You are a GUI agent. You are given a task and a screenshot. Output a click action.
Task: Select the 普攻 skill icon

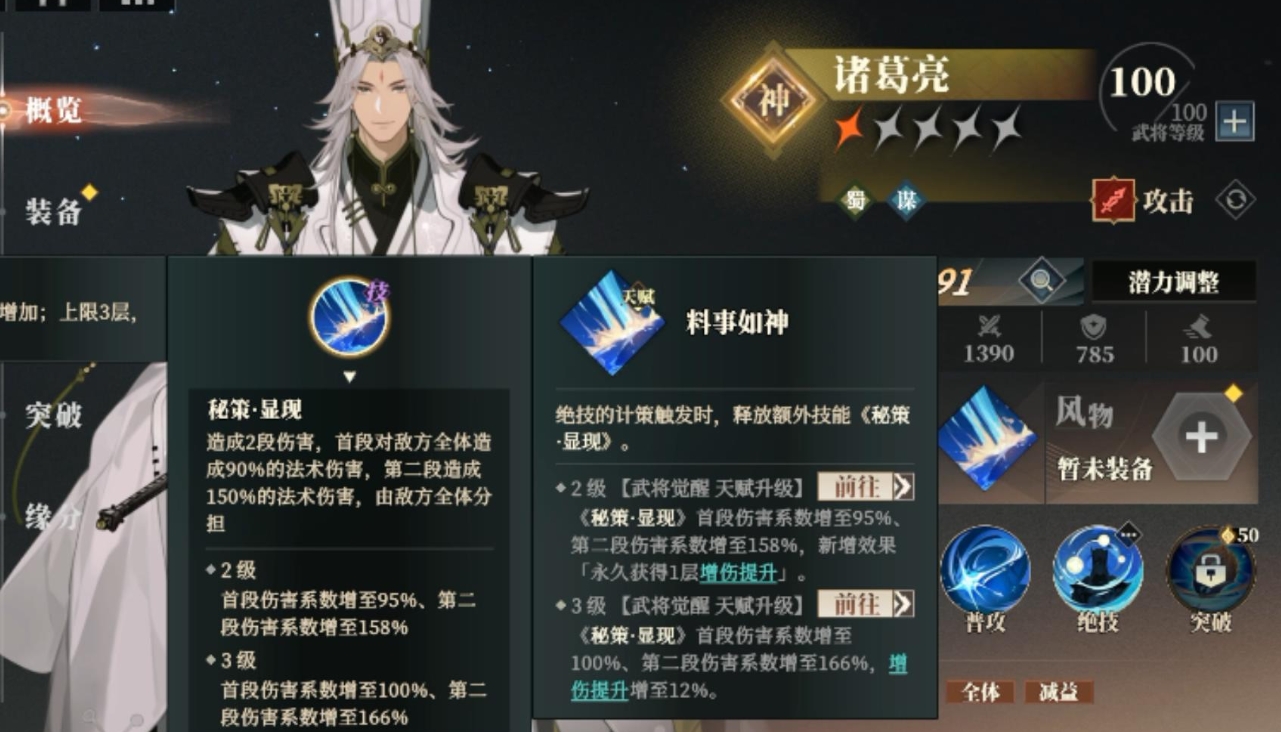coord(985,570)
